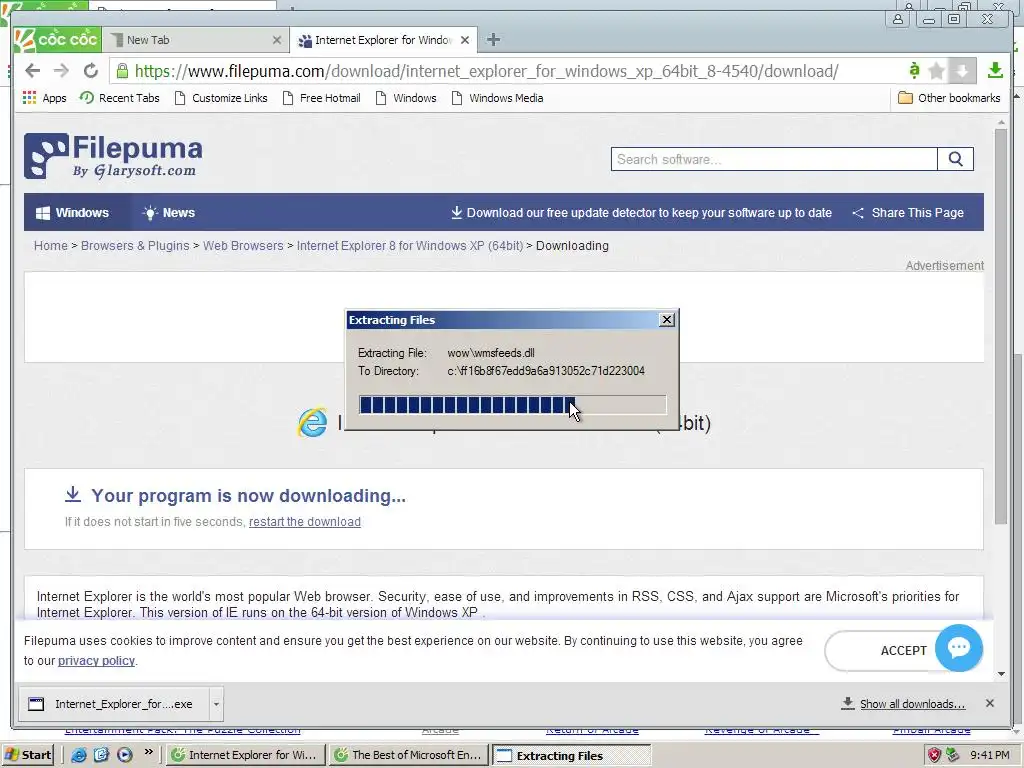Switch to Internet Explorer for Wi... taskbar button
The image size is (1024, 768).
(x=246, y=755)
